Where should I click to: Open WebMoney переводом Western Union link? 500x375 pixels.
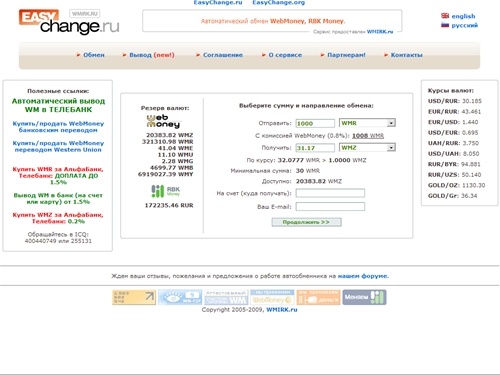tap(58, 146)
